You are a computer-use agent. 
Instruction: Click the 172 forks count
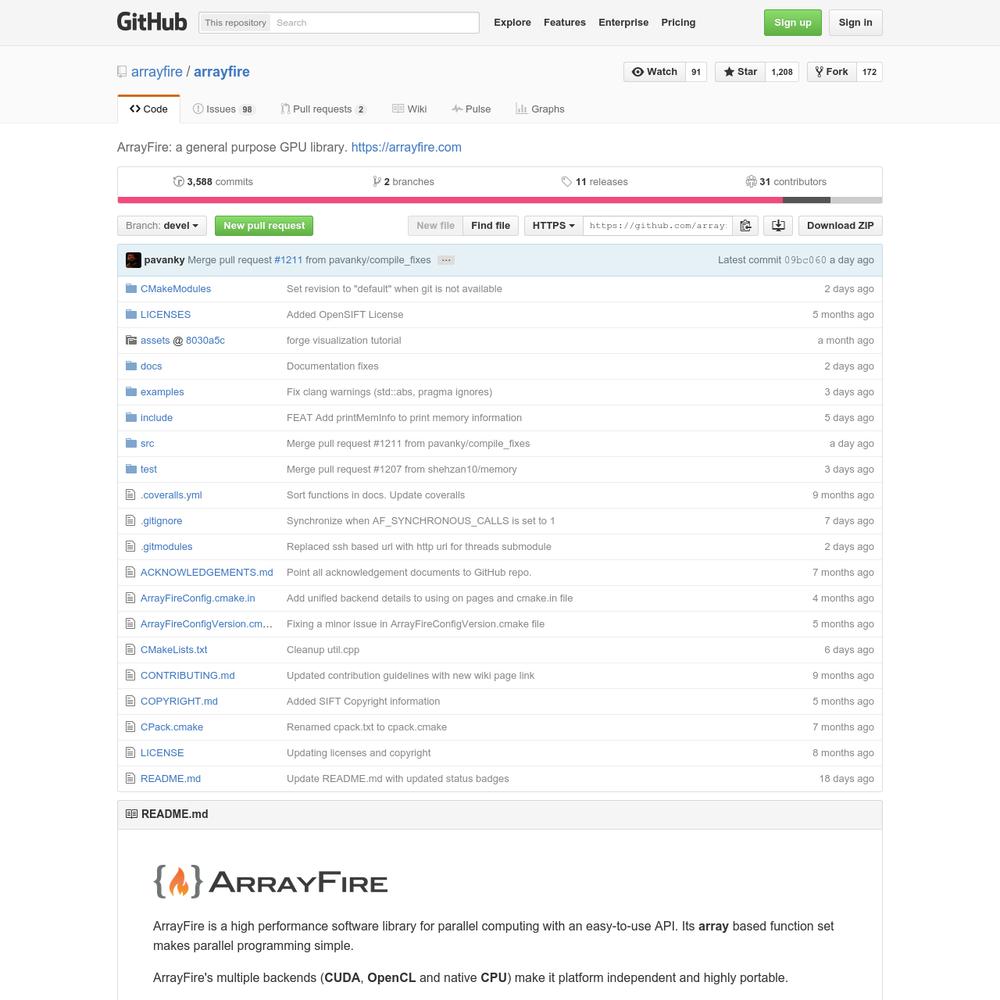869,72
